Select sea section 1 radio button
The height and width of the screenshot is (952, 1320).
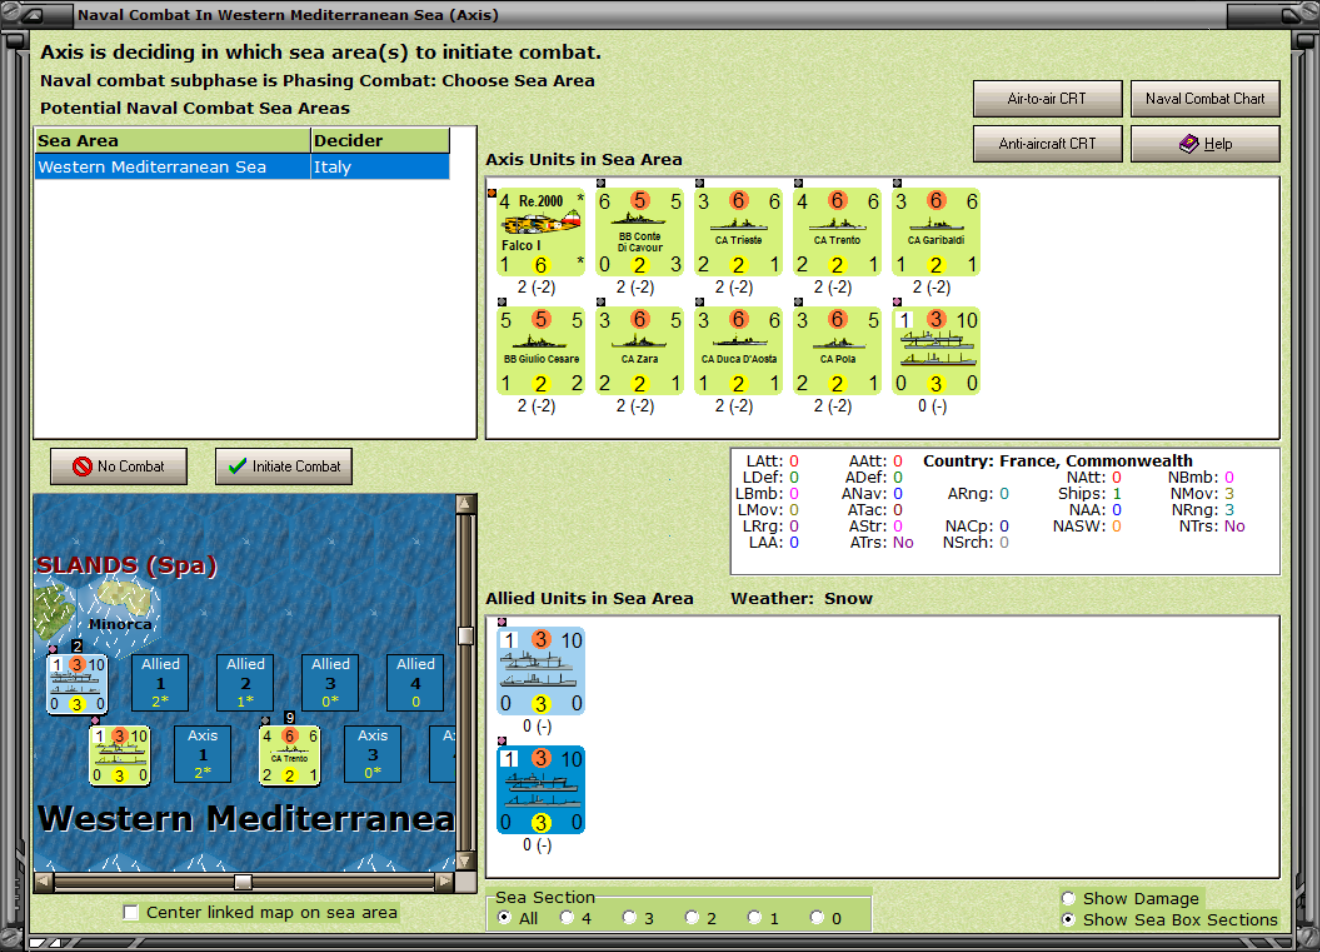tap(755, 918)
